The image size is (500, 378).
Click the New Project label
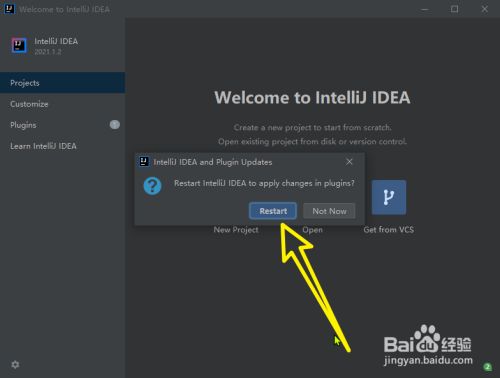pyautogui.click(x=236, y=230)
